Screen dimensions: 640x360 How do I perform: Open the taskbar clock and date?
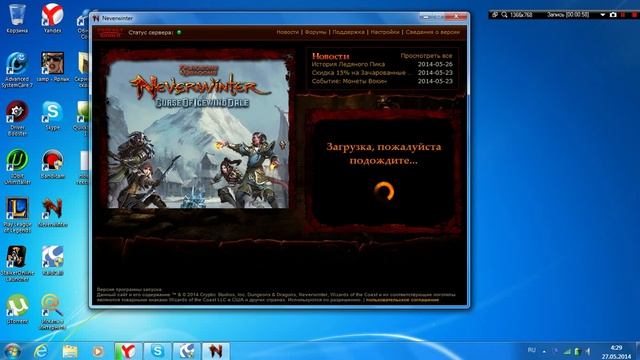[x=616, y=352]
